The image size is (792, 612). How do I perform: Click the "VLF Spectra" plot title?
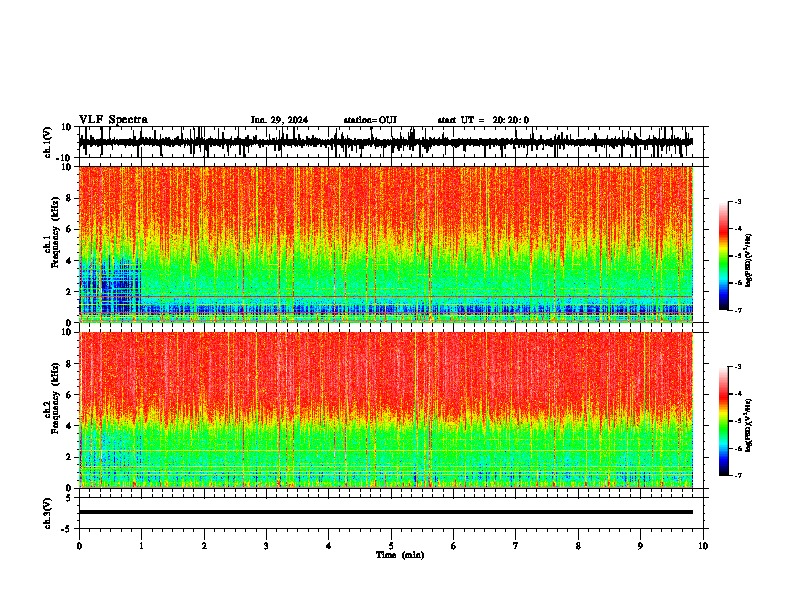[113, 120]
